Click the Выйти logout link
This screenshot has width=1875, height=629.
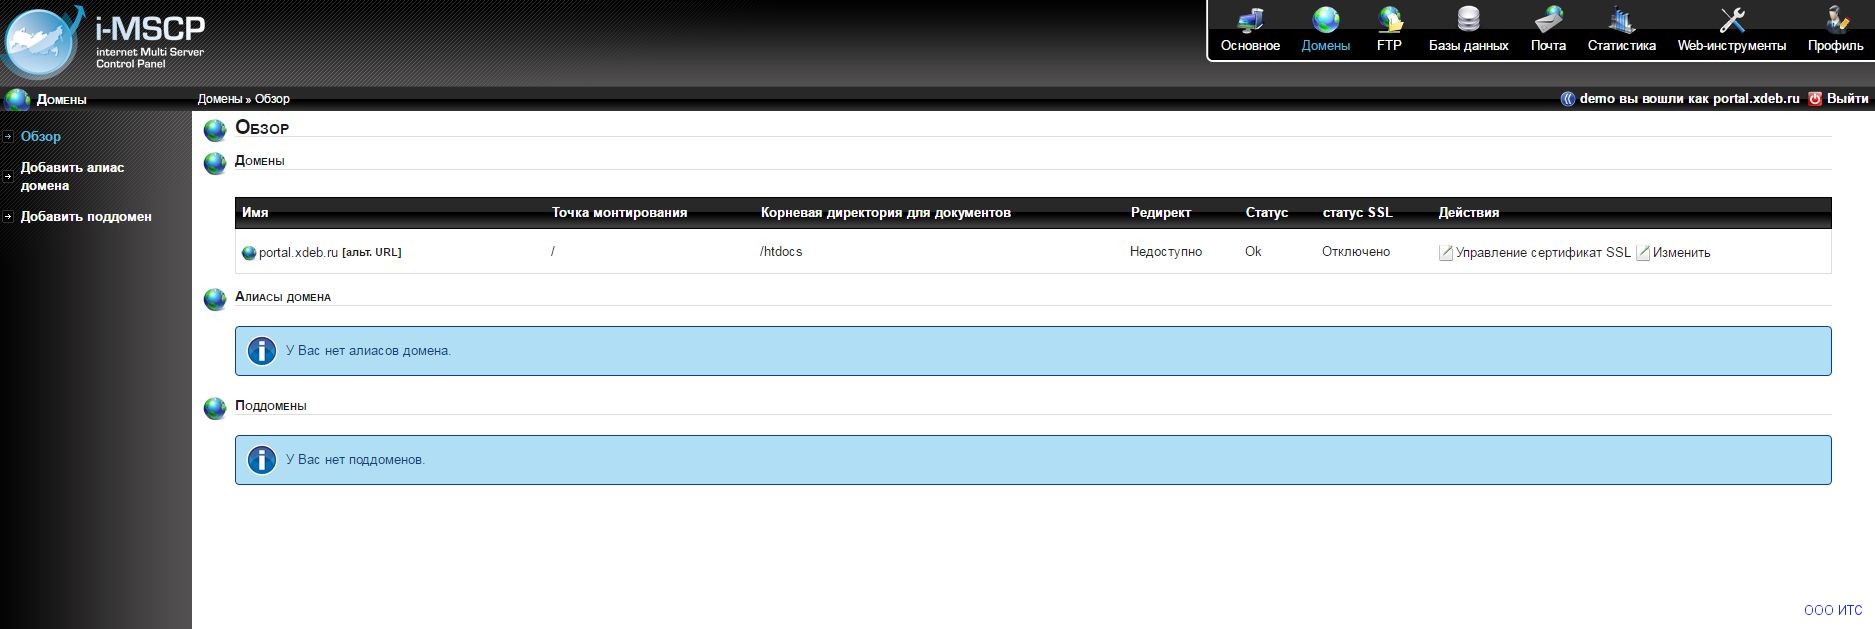[1848, 99]
